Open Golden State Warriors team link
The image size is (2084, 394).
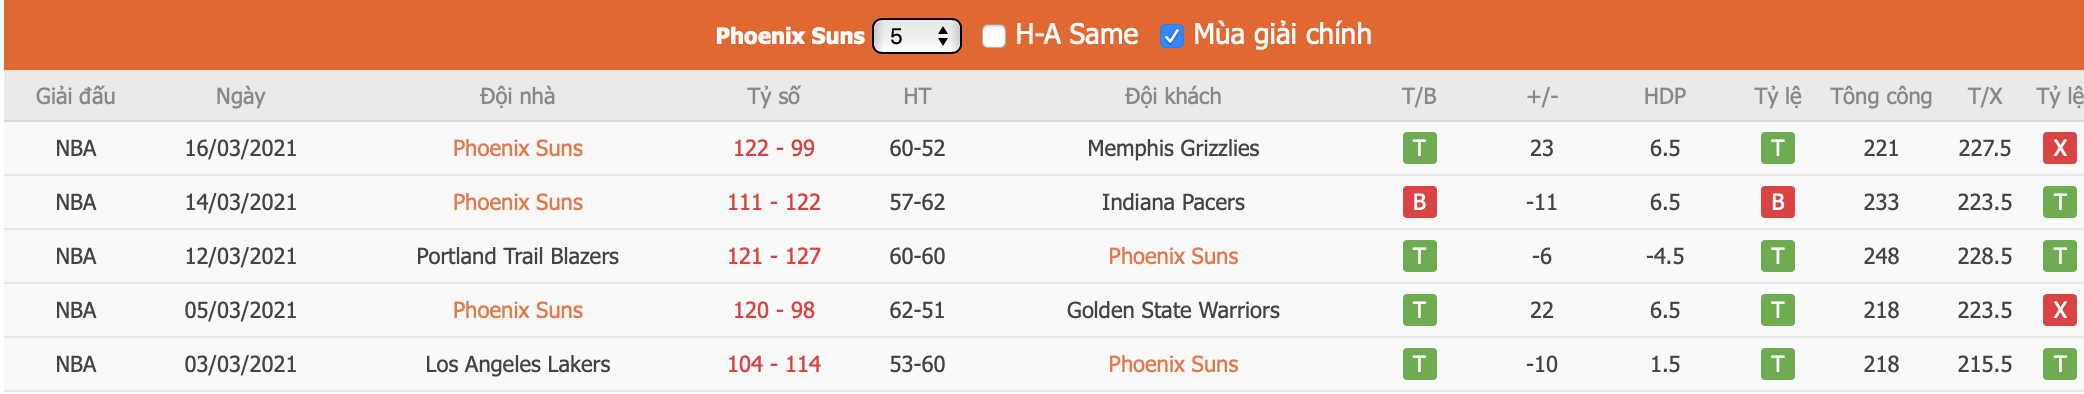coord(1173,310)
